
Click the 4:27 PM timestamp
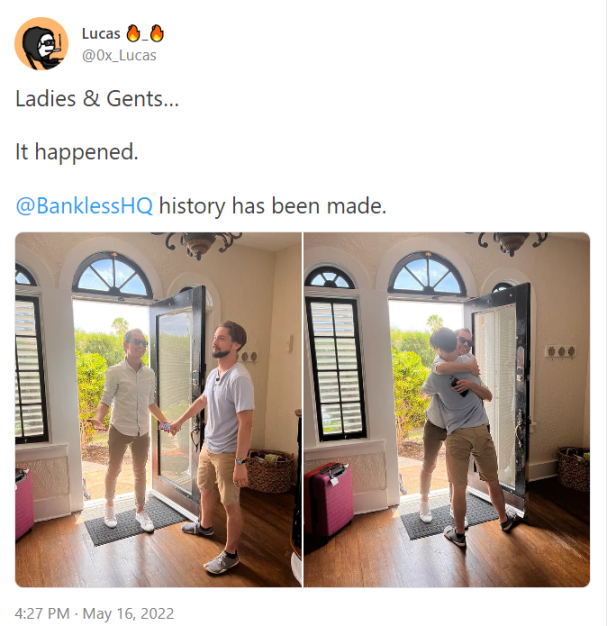42,613
